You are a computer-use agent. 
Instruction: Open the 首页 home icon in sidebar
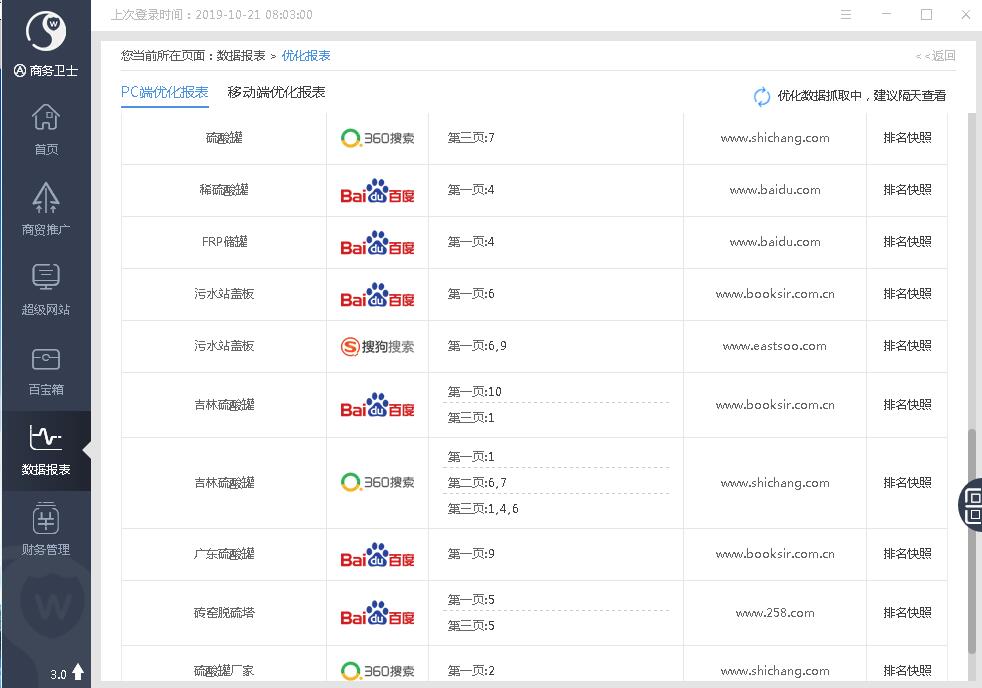coord(46,129)
